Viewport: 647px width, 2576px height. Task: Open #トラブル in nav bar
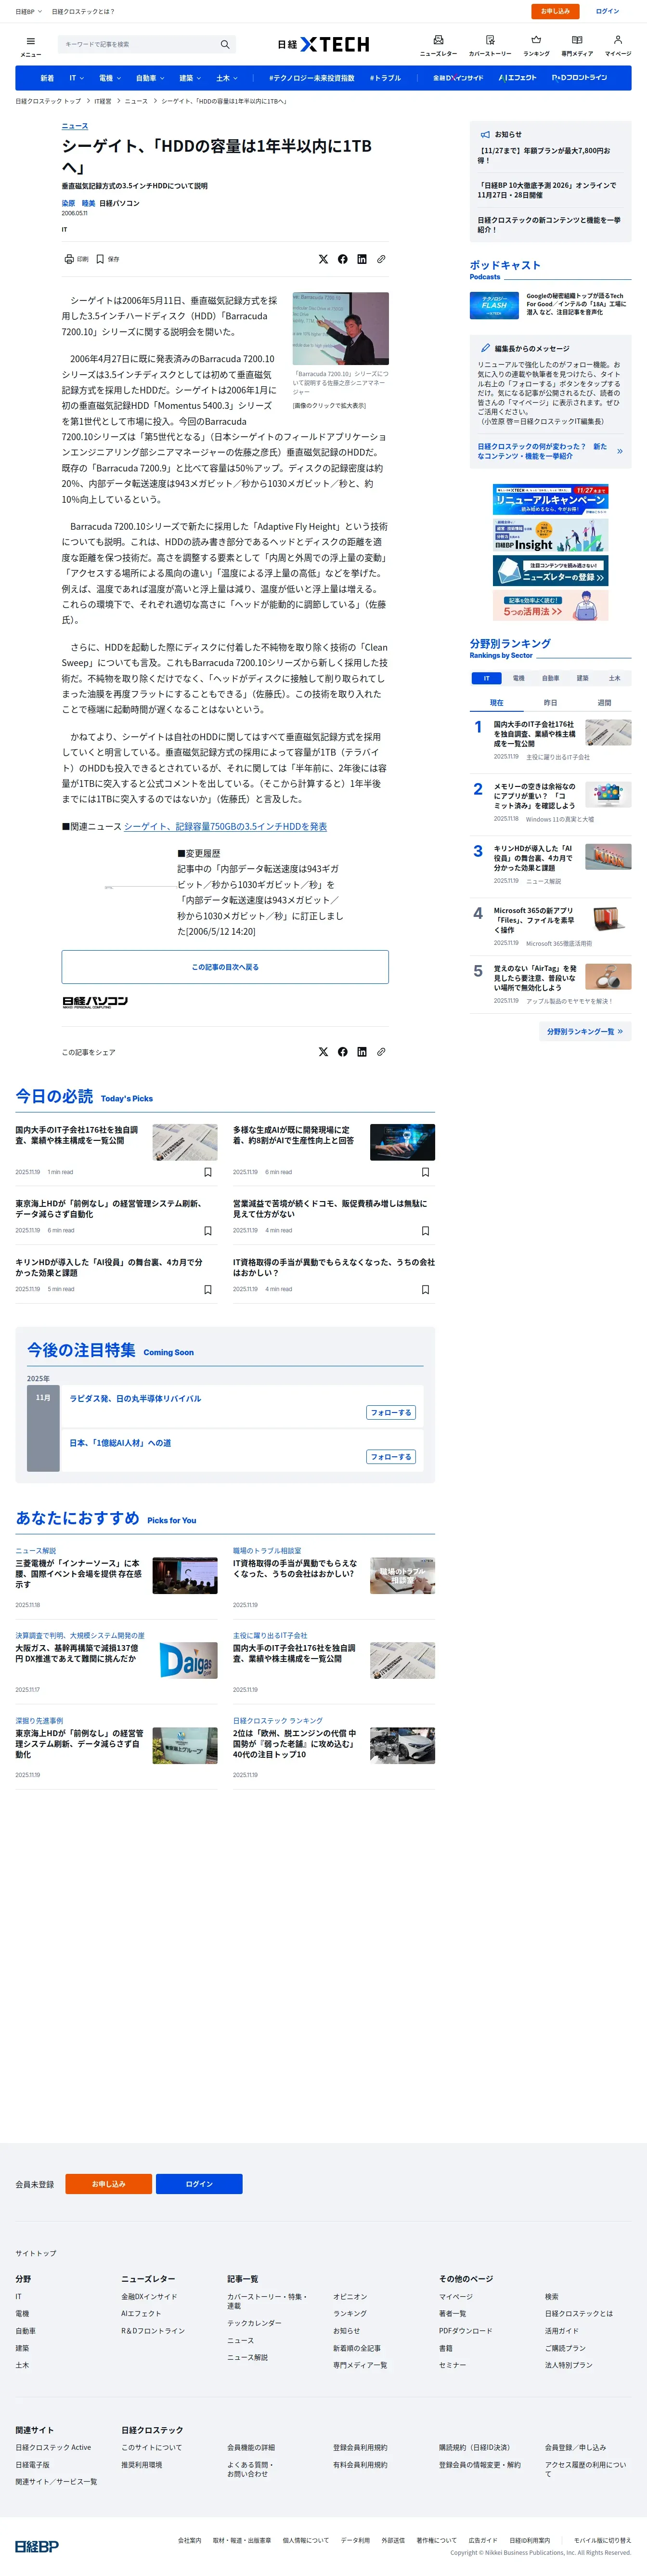pos(385,78)
